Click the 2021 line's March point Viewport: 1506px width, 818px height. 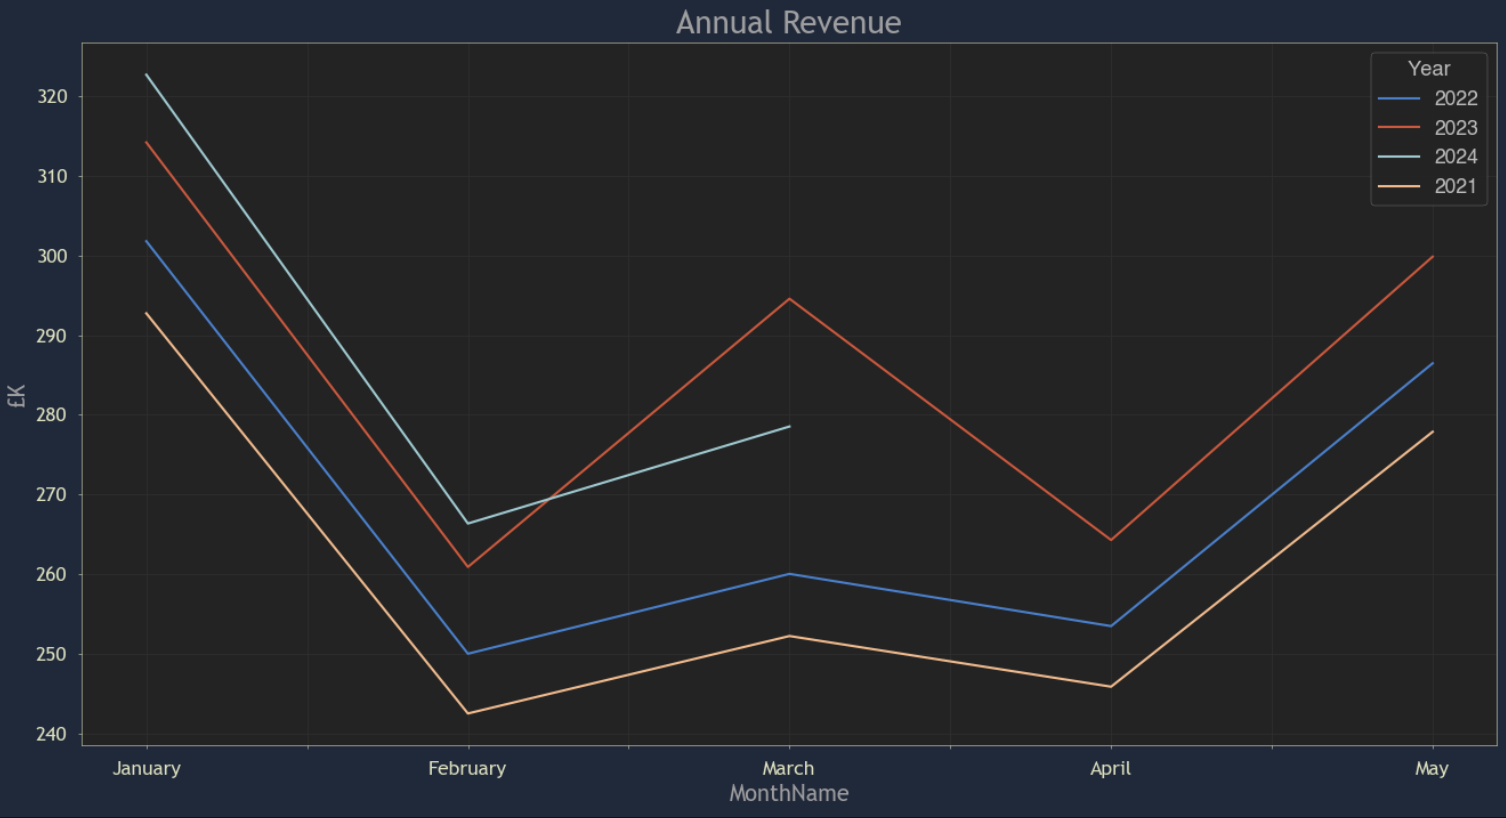[x=789, y=636]
